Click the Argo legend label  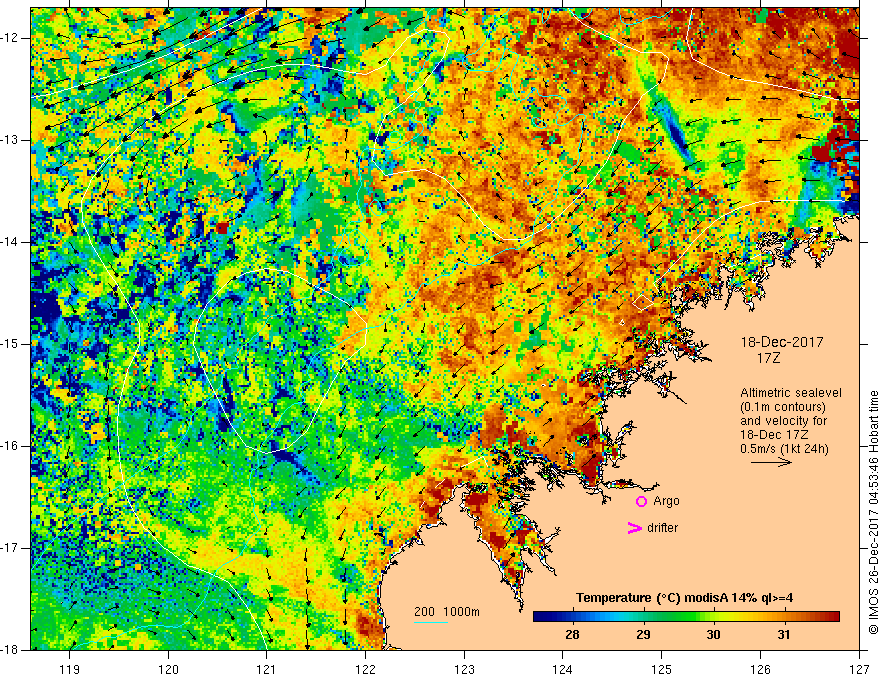coord(666,501)
